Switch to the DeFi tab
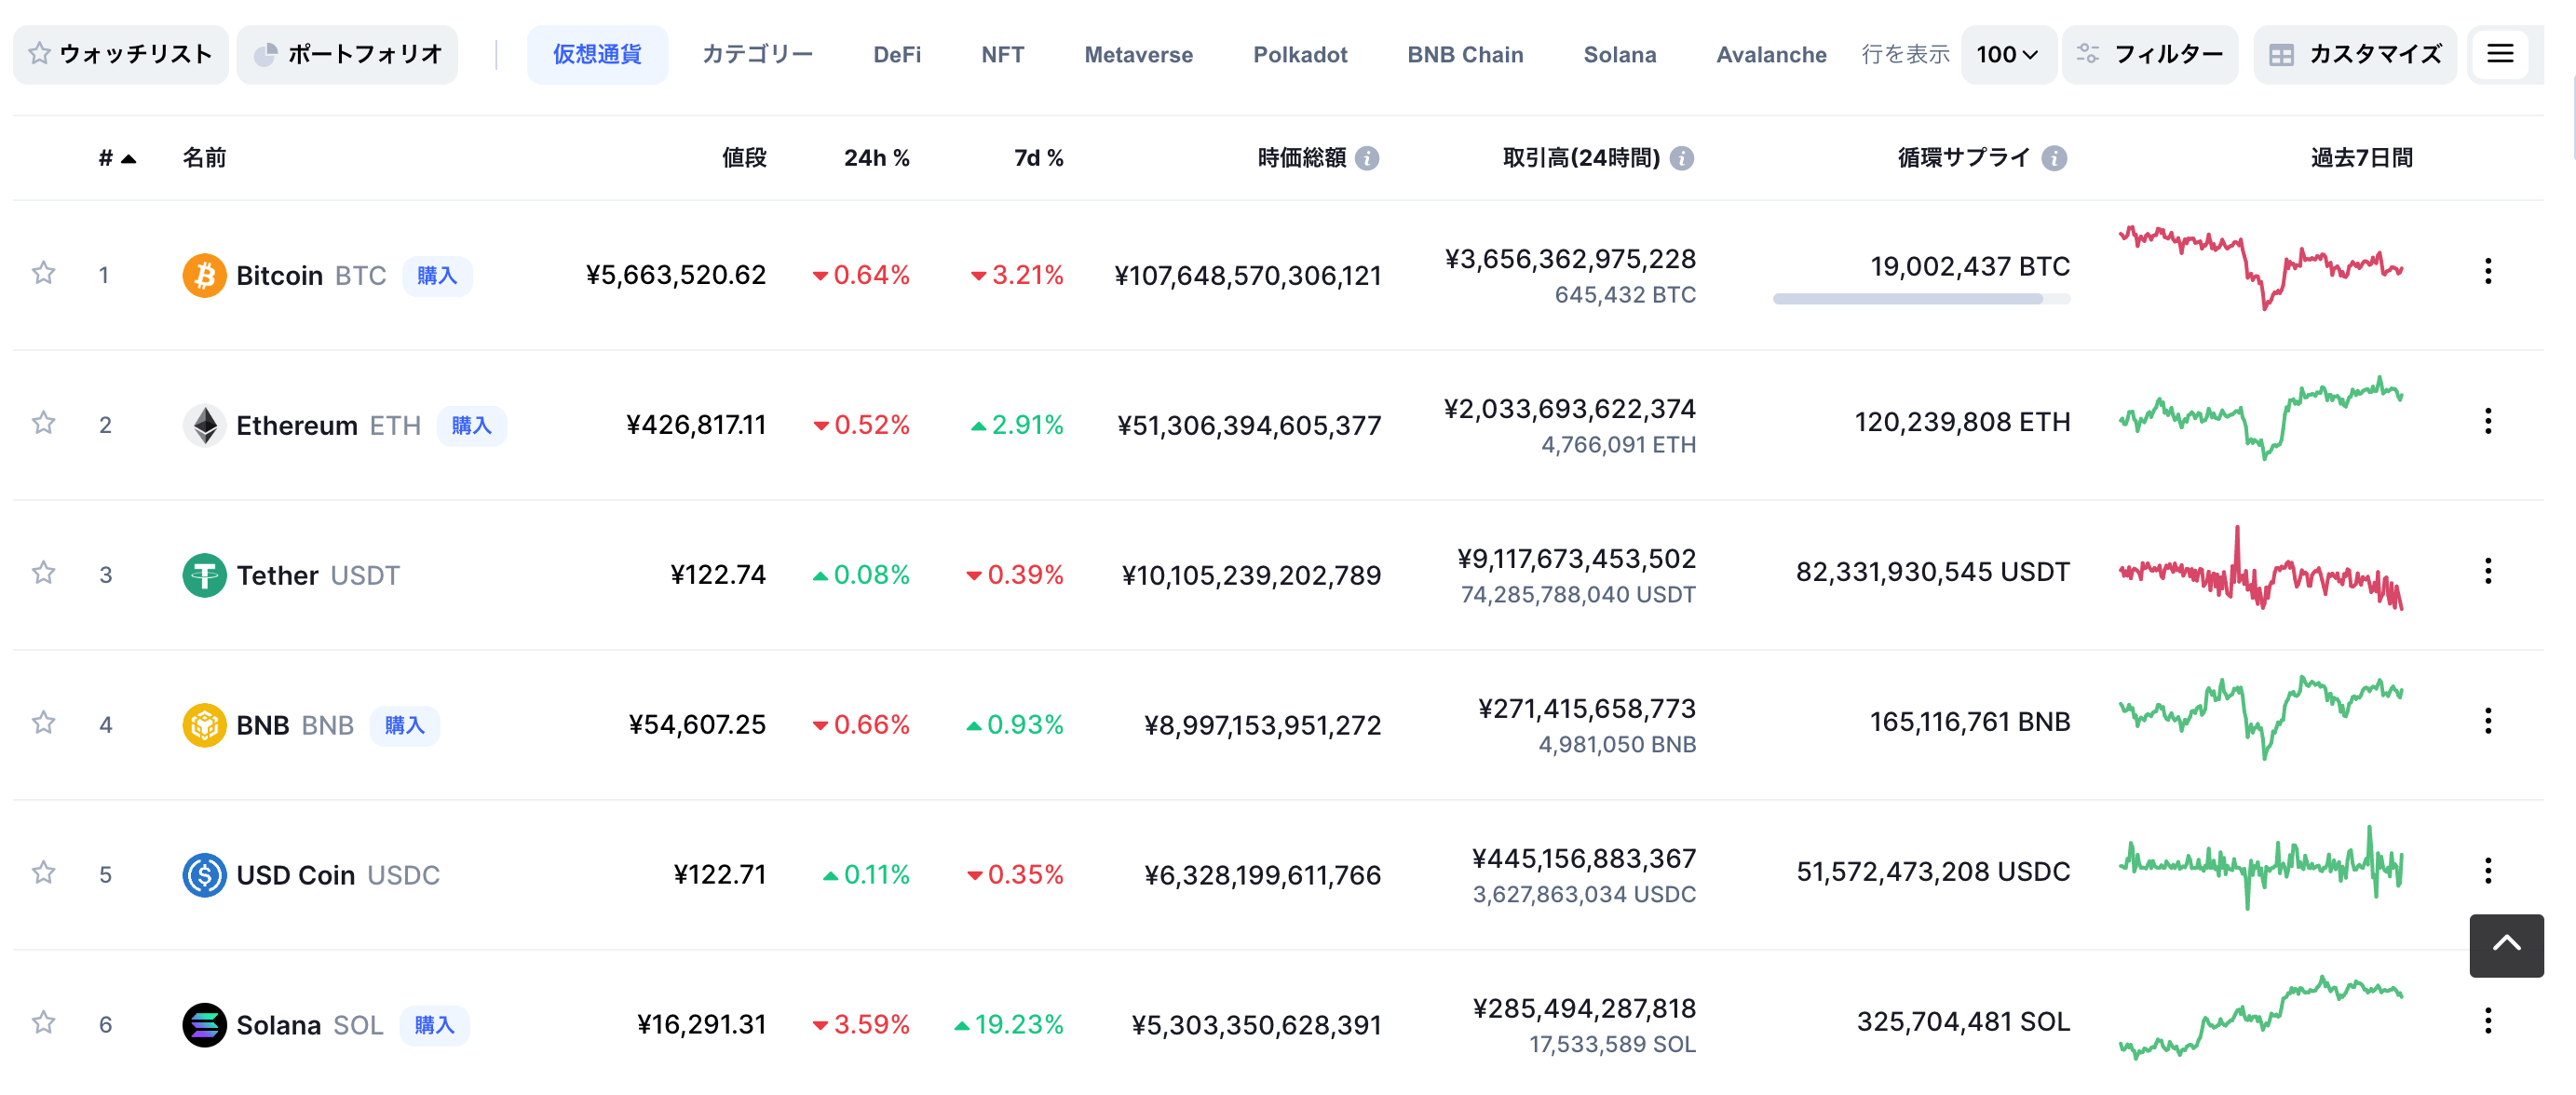The image size is (2576, 1095). [x=897, y=54]
